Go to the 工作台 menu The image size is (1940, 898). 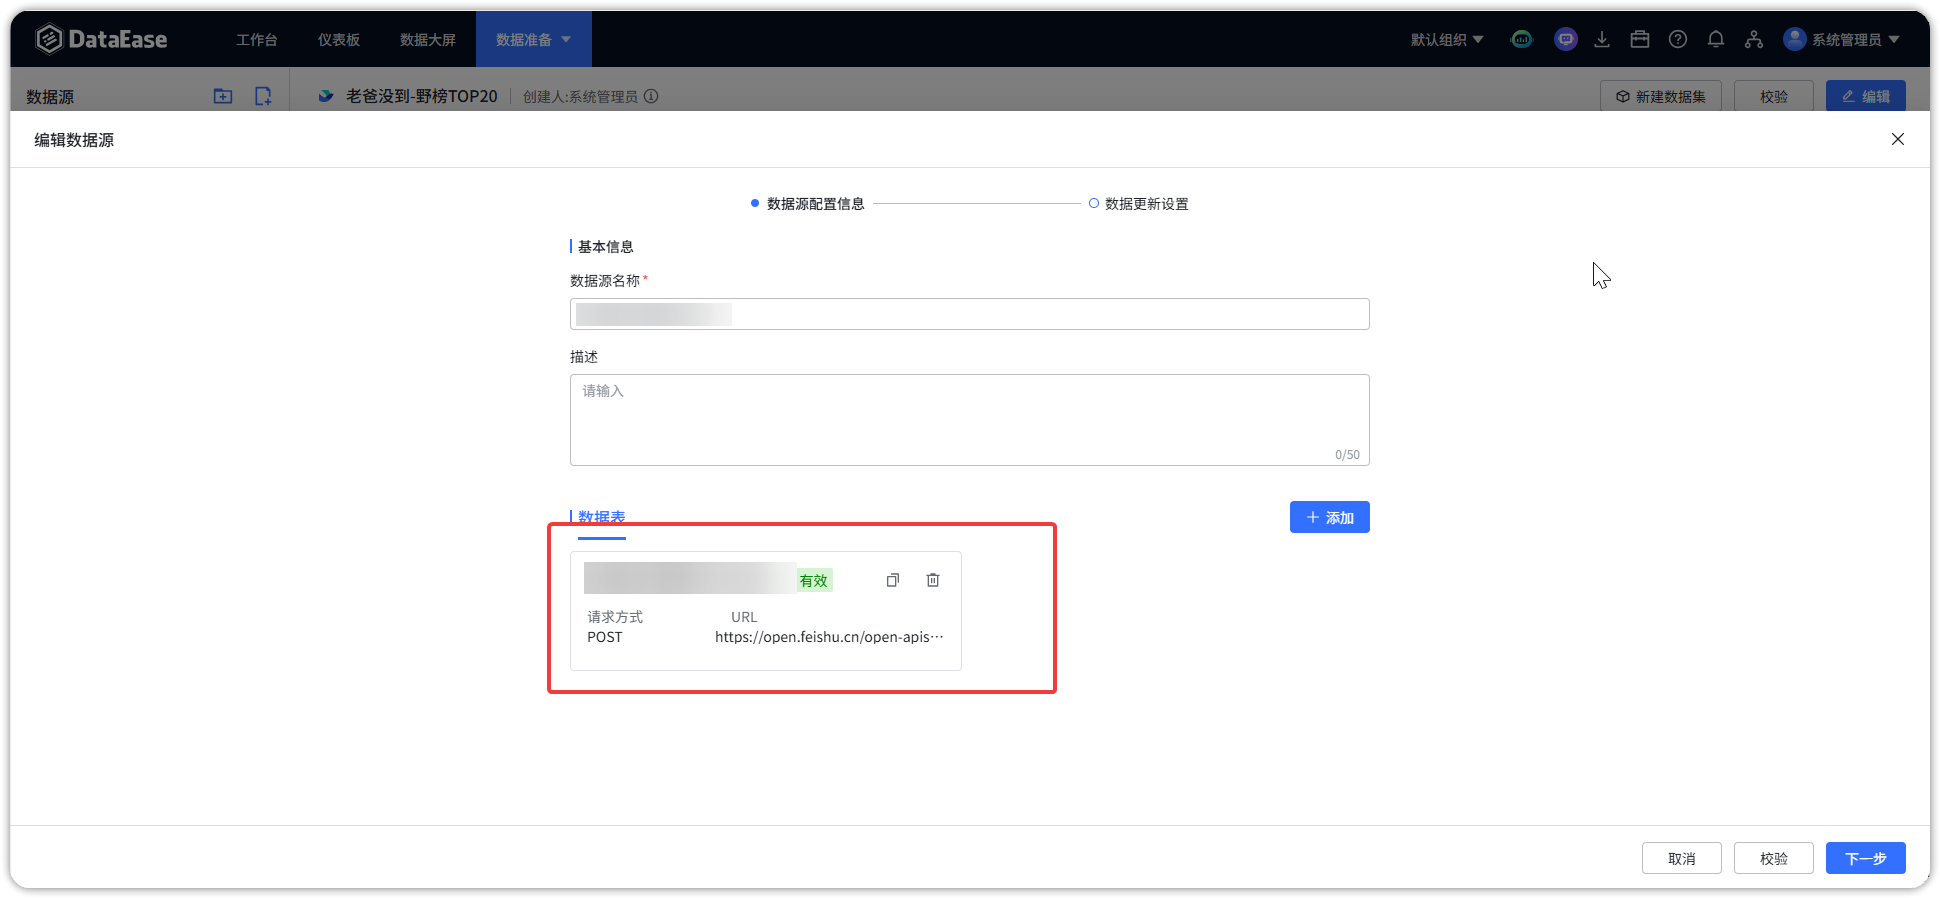(256, 39)
